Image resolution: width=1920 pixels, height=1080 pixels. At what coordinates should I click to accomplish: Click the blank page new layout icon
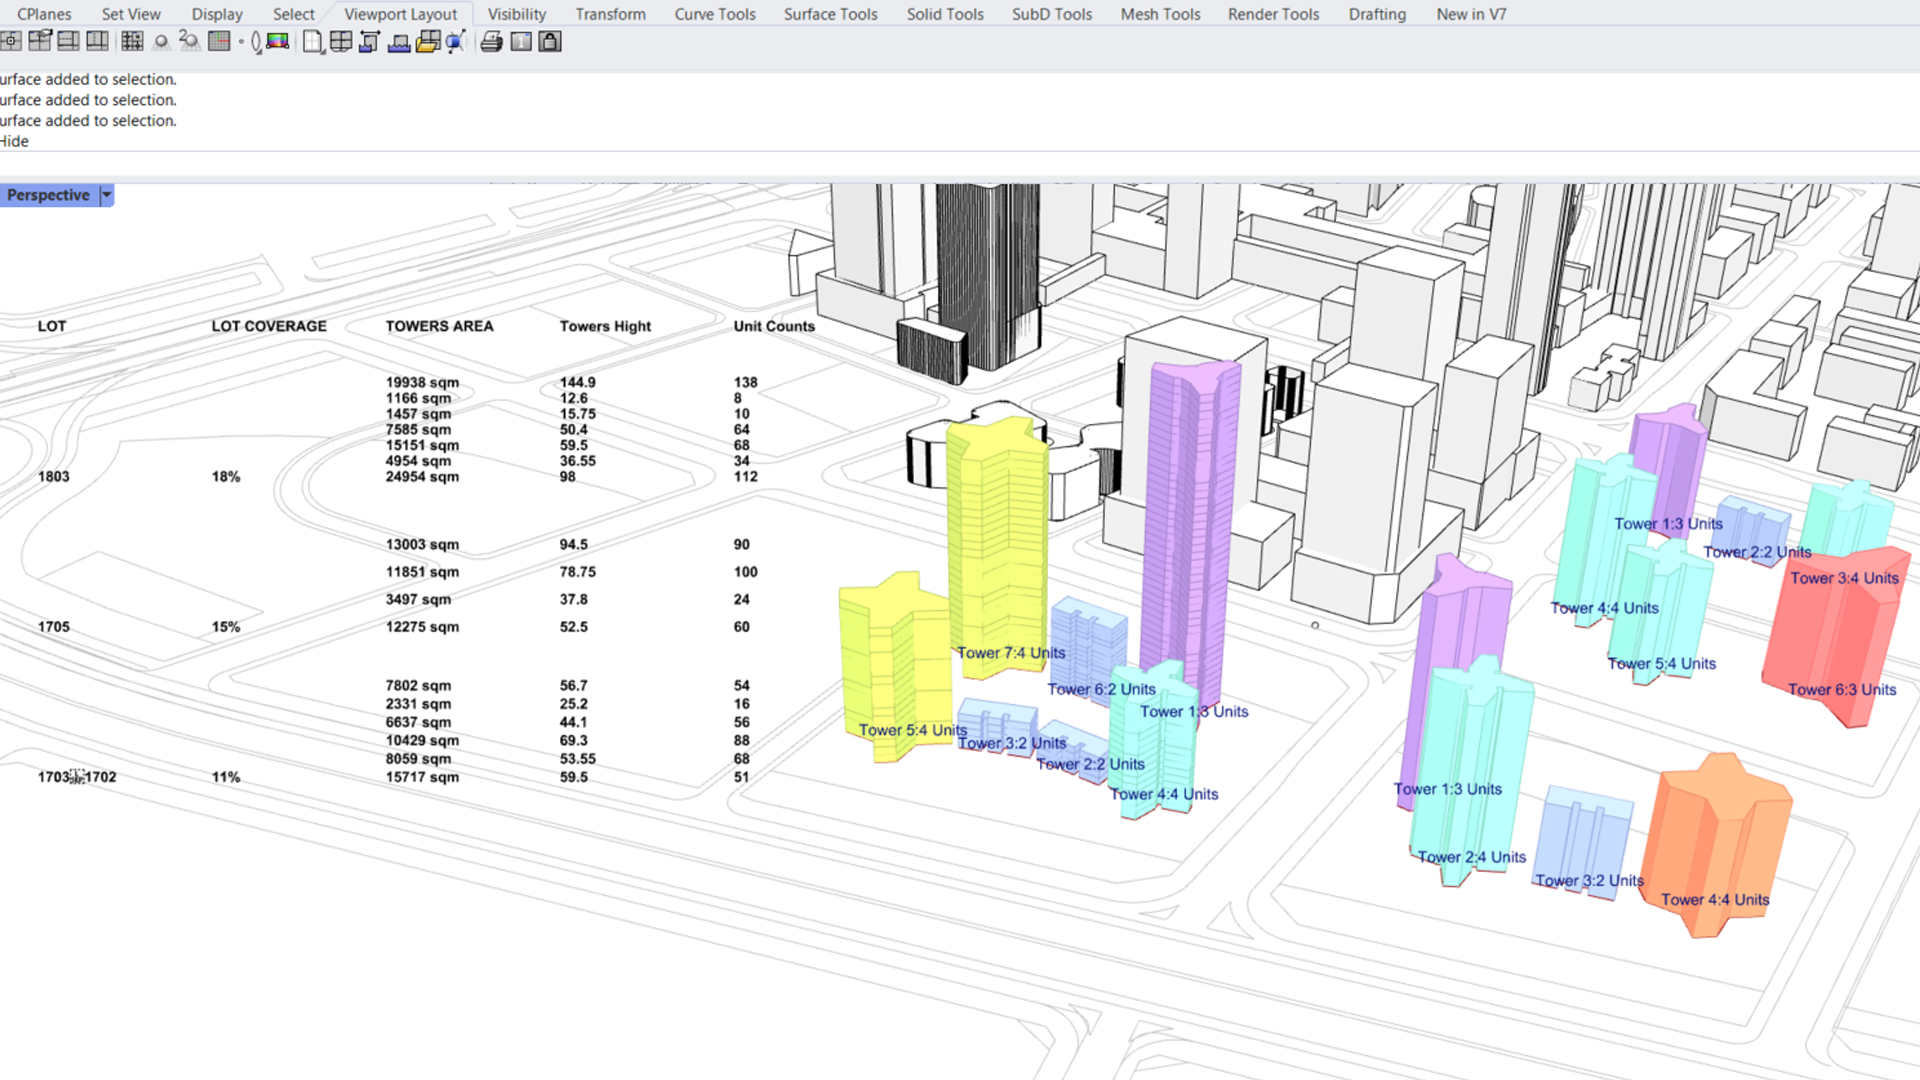pyautogui.click(x=312, y=42)
